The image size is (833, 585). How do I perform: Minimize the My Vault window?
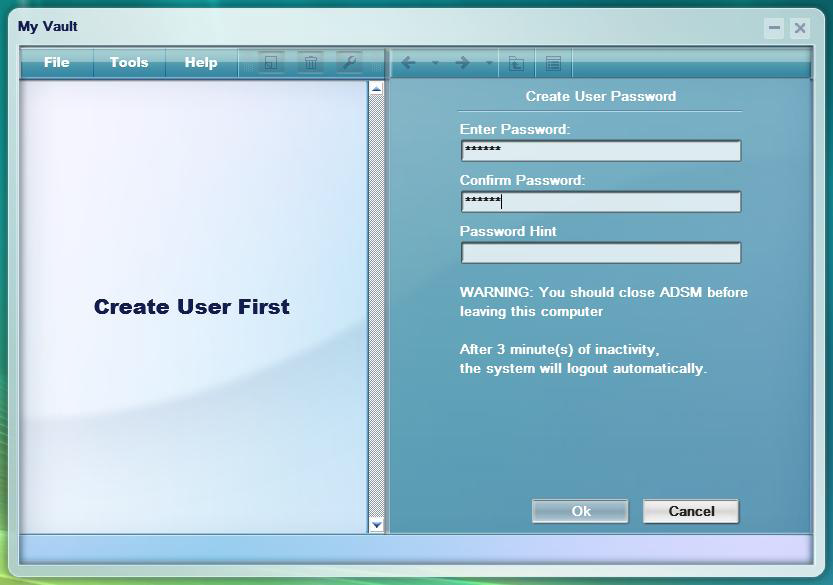click(x=774, y=28)
